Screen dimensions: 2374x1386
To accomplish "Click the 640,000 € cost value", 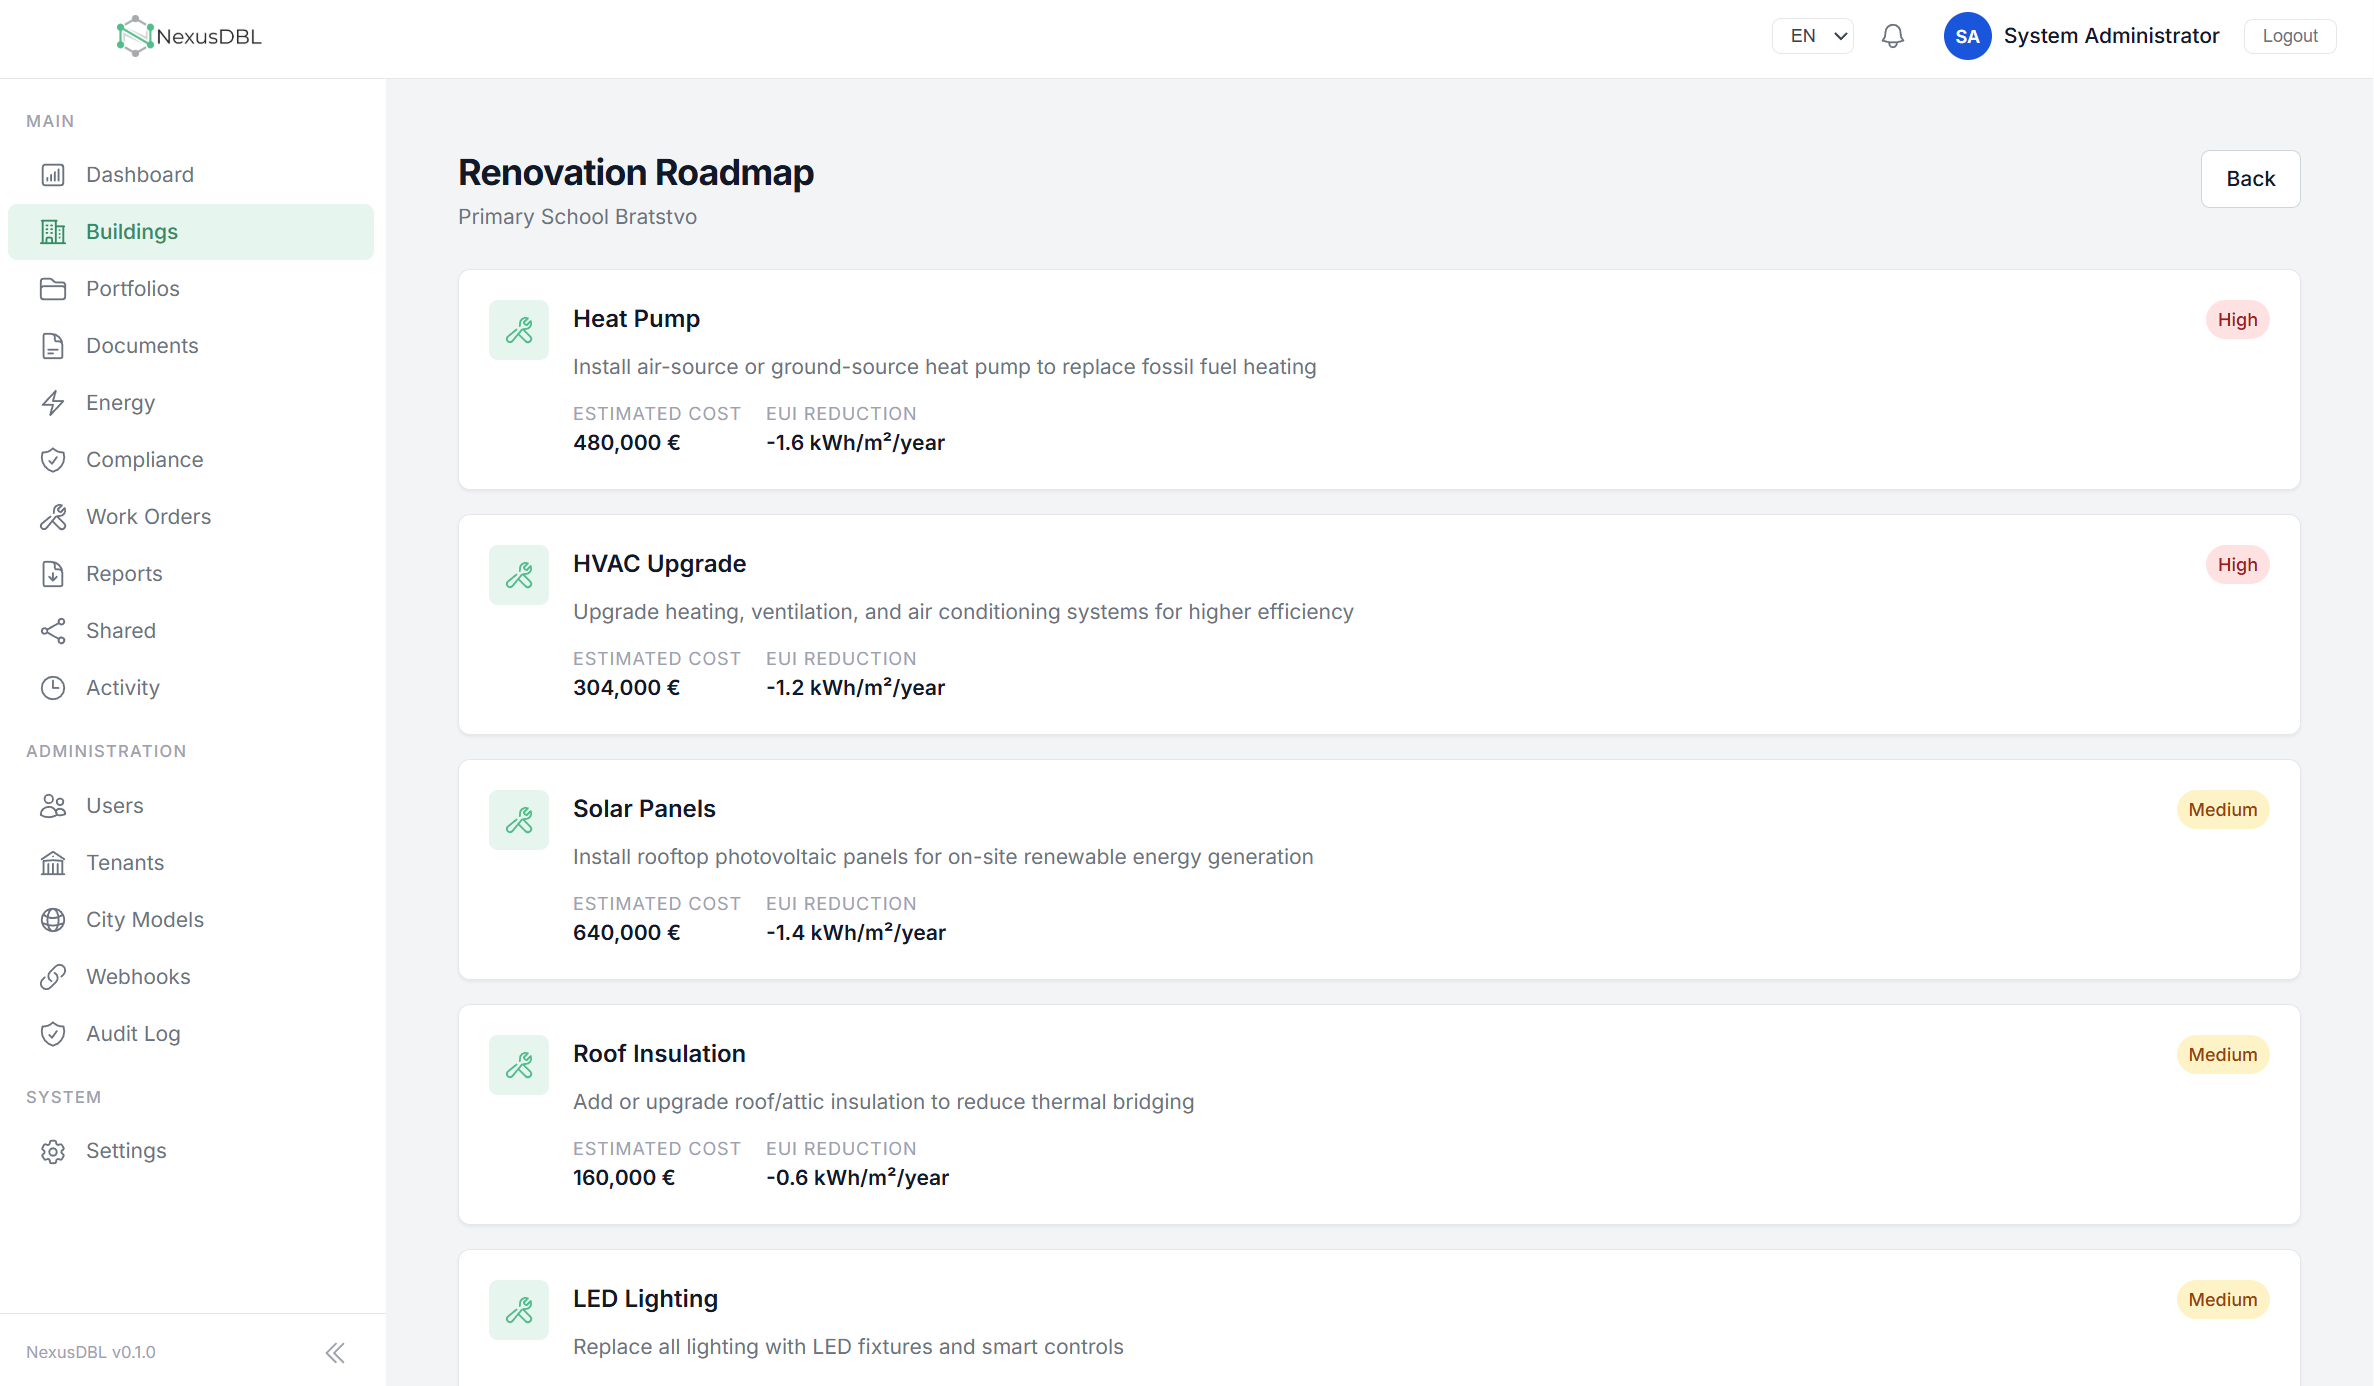I will pyautogui.click(x=626, y=933).
